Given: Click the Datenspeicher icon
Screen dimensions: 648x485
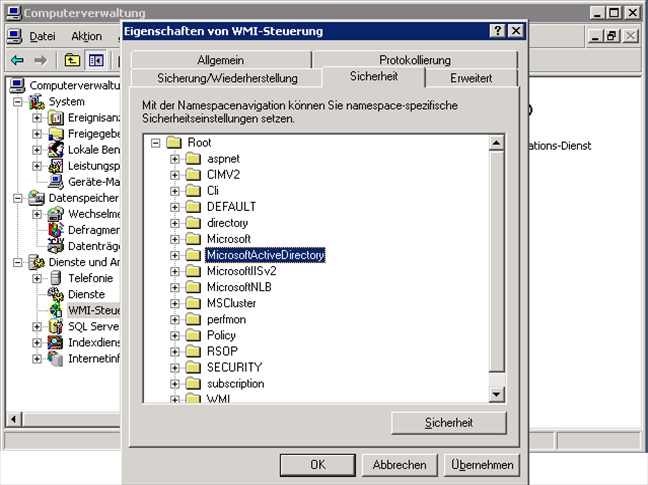Looking at the screenshot, I should 37,198.
